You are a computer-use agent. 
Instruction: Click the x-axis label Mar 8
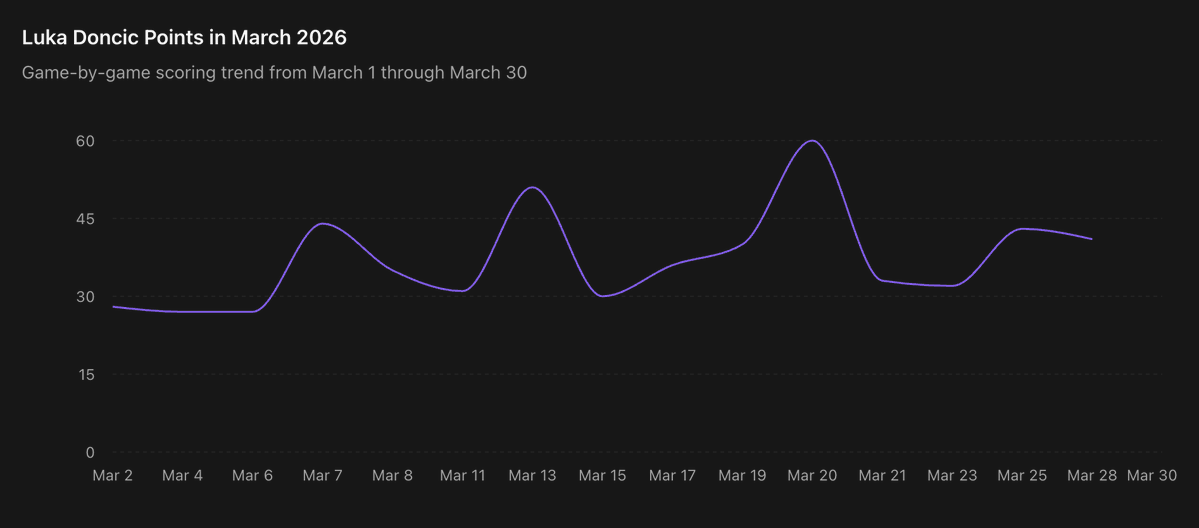(x=392, y=476)
